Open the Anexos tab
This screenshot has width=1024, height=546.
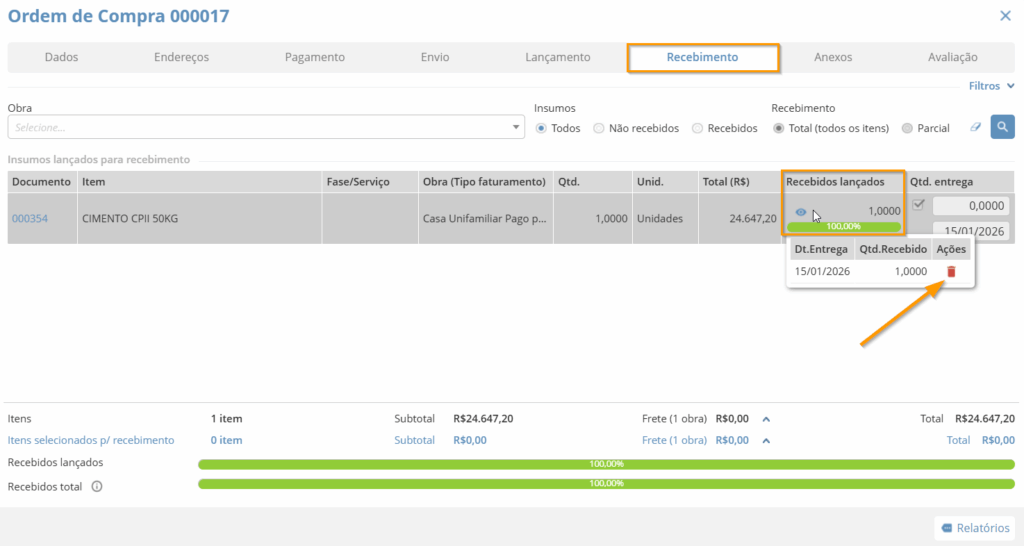coord(833,57)
